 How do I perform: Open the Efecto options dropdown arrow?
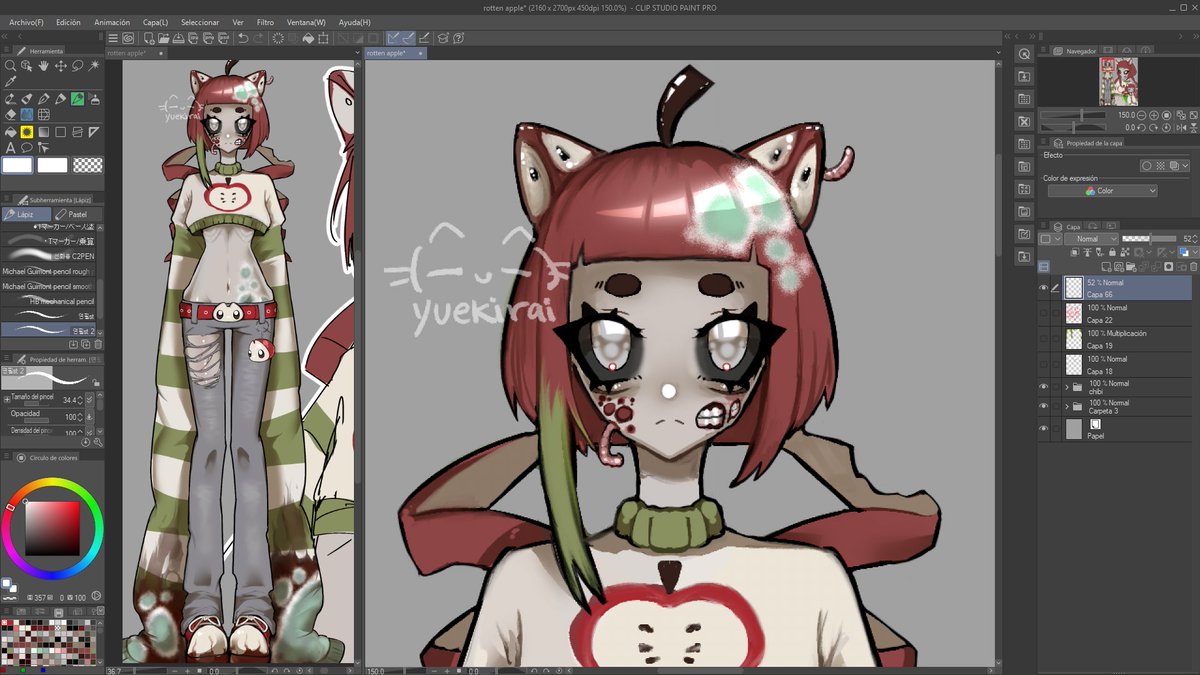[x=1186, y=166]
